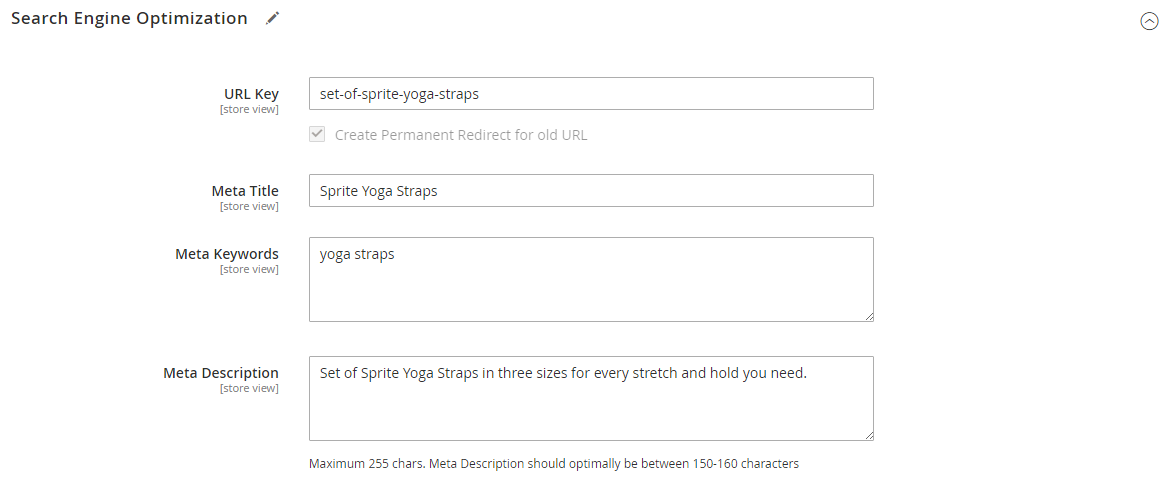
Task: Click the Meta Description label
Action: pyautogui.click(x=221, y=373)
